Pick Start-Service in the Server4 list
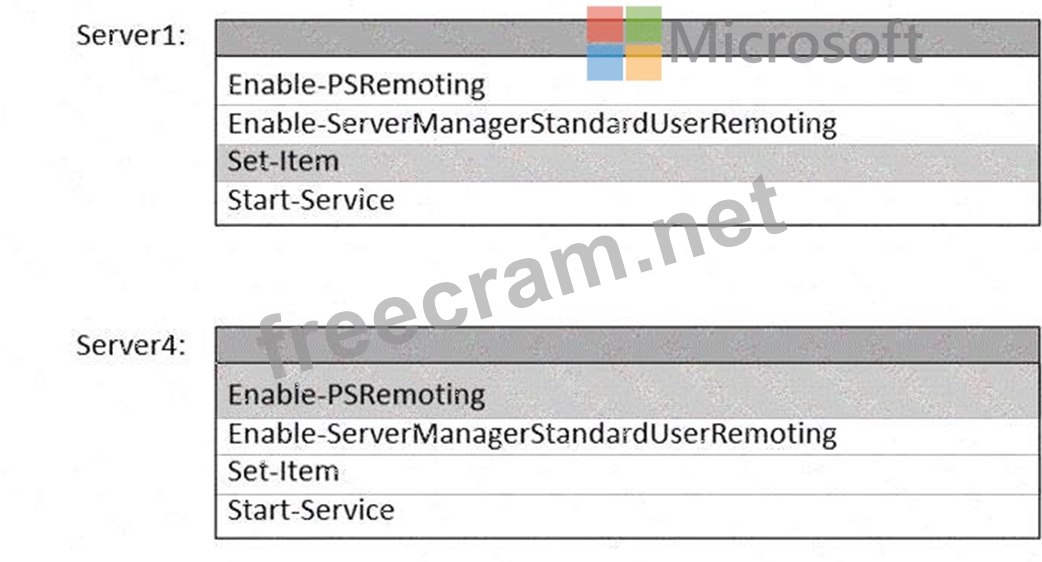This screenshot has width=1042, height=562. click(x=311, y=511)
